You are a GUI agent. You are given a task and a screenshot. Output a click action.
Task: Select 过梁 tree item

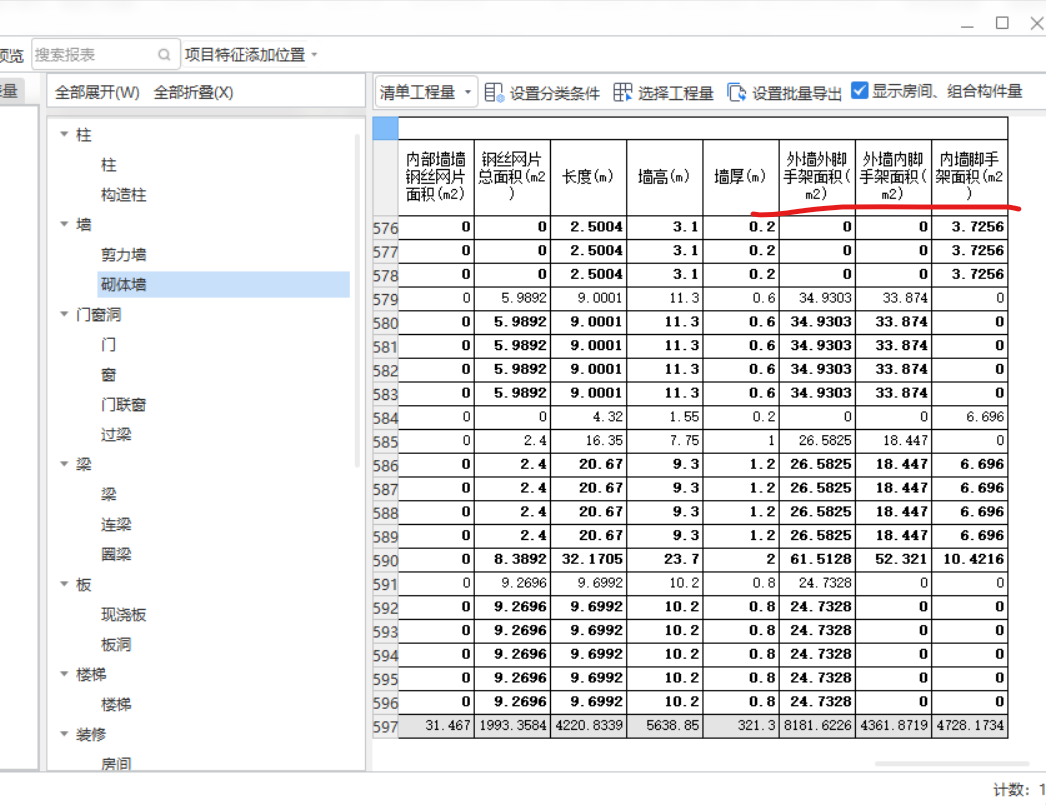point(116,435)
